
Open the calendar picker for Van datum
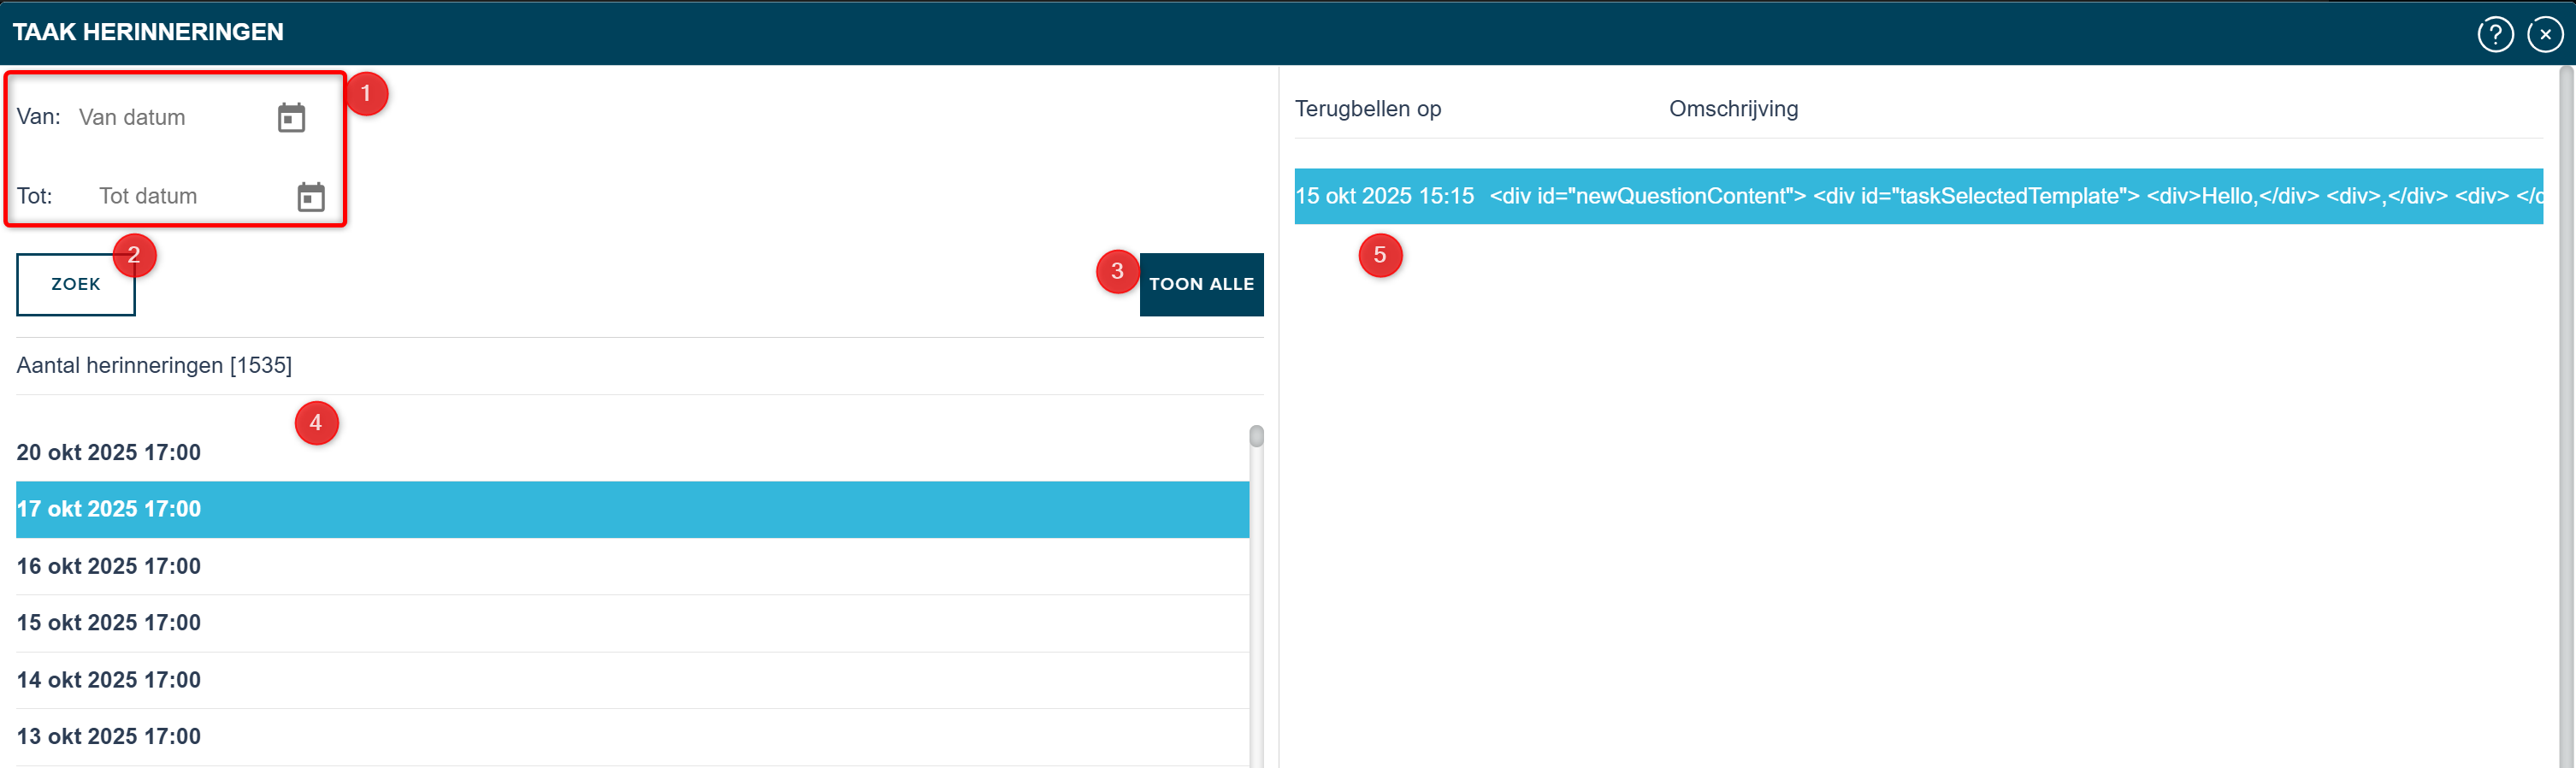pos(291,118)
